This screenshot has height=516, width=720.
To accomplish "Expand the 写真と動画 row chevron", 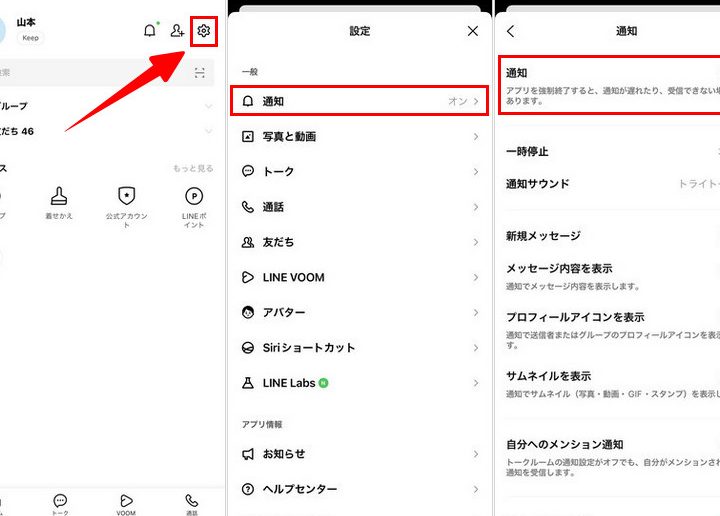I will [x=476, y=136].
